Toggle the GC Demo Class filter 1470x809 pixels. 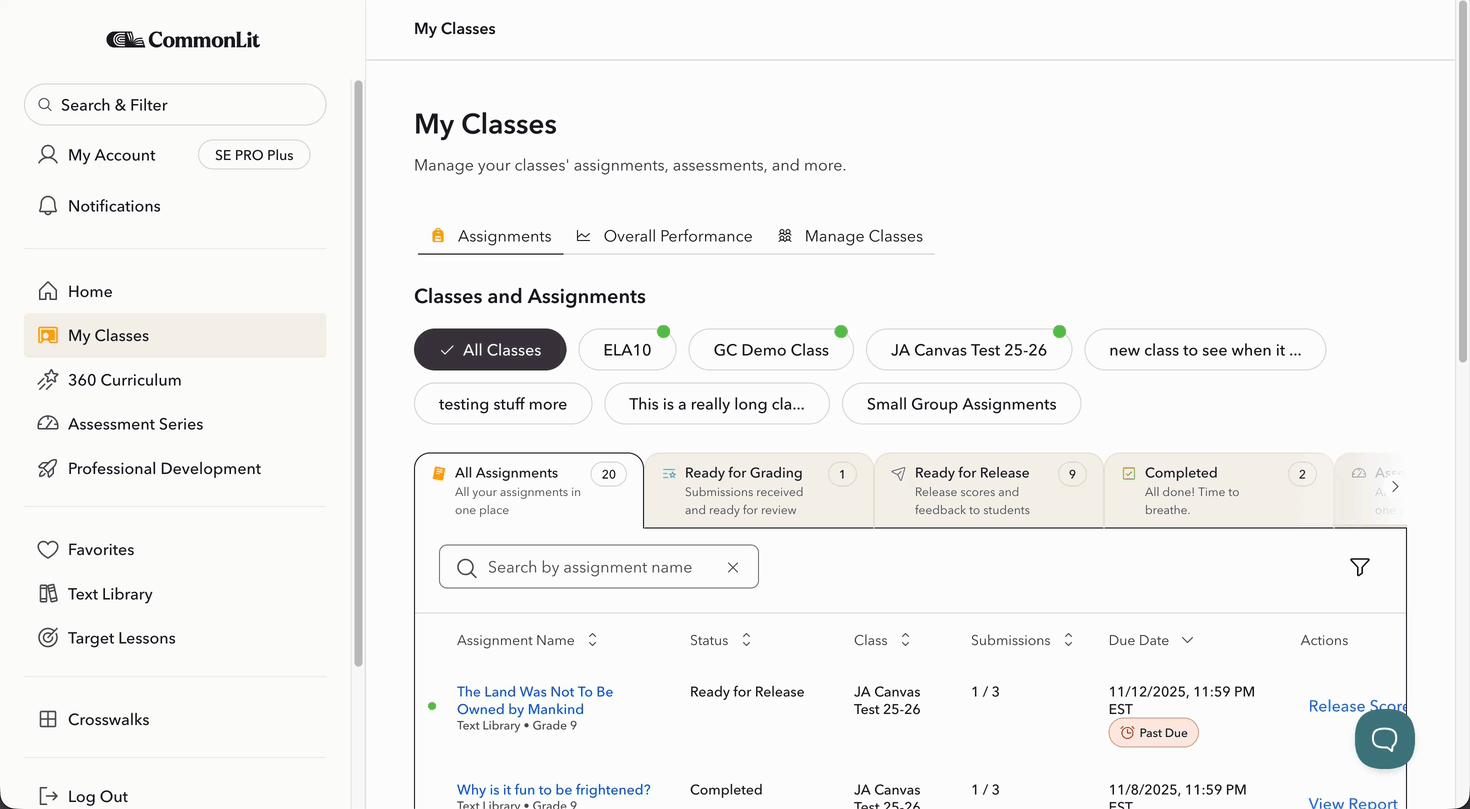pyautogui.click(x=771, y=350)
